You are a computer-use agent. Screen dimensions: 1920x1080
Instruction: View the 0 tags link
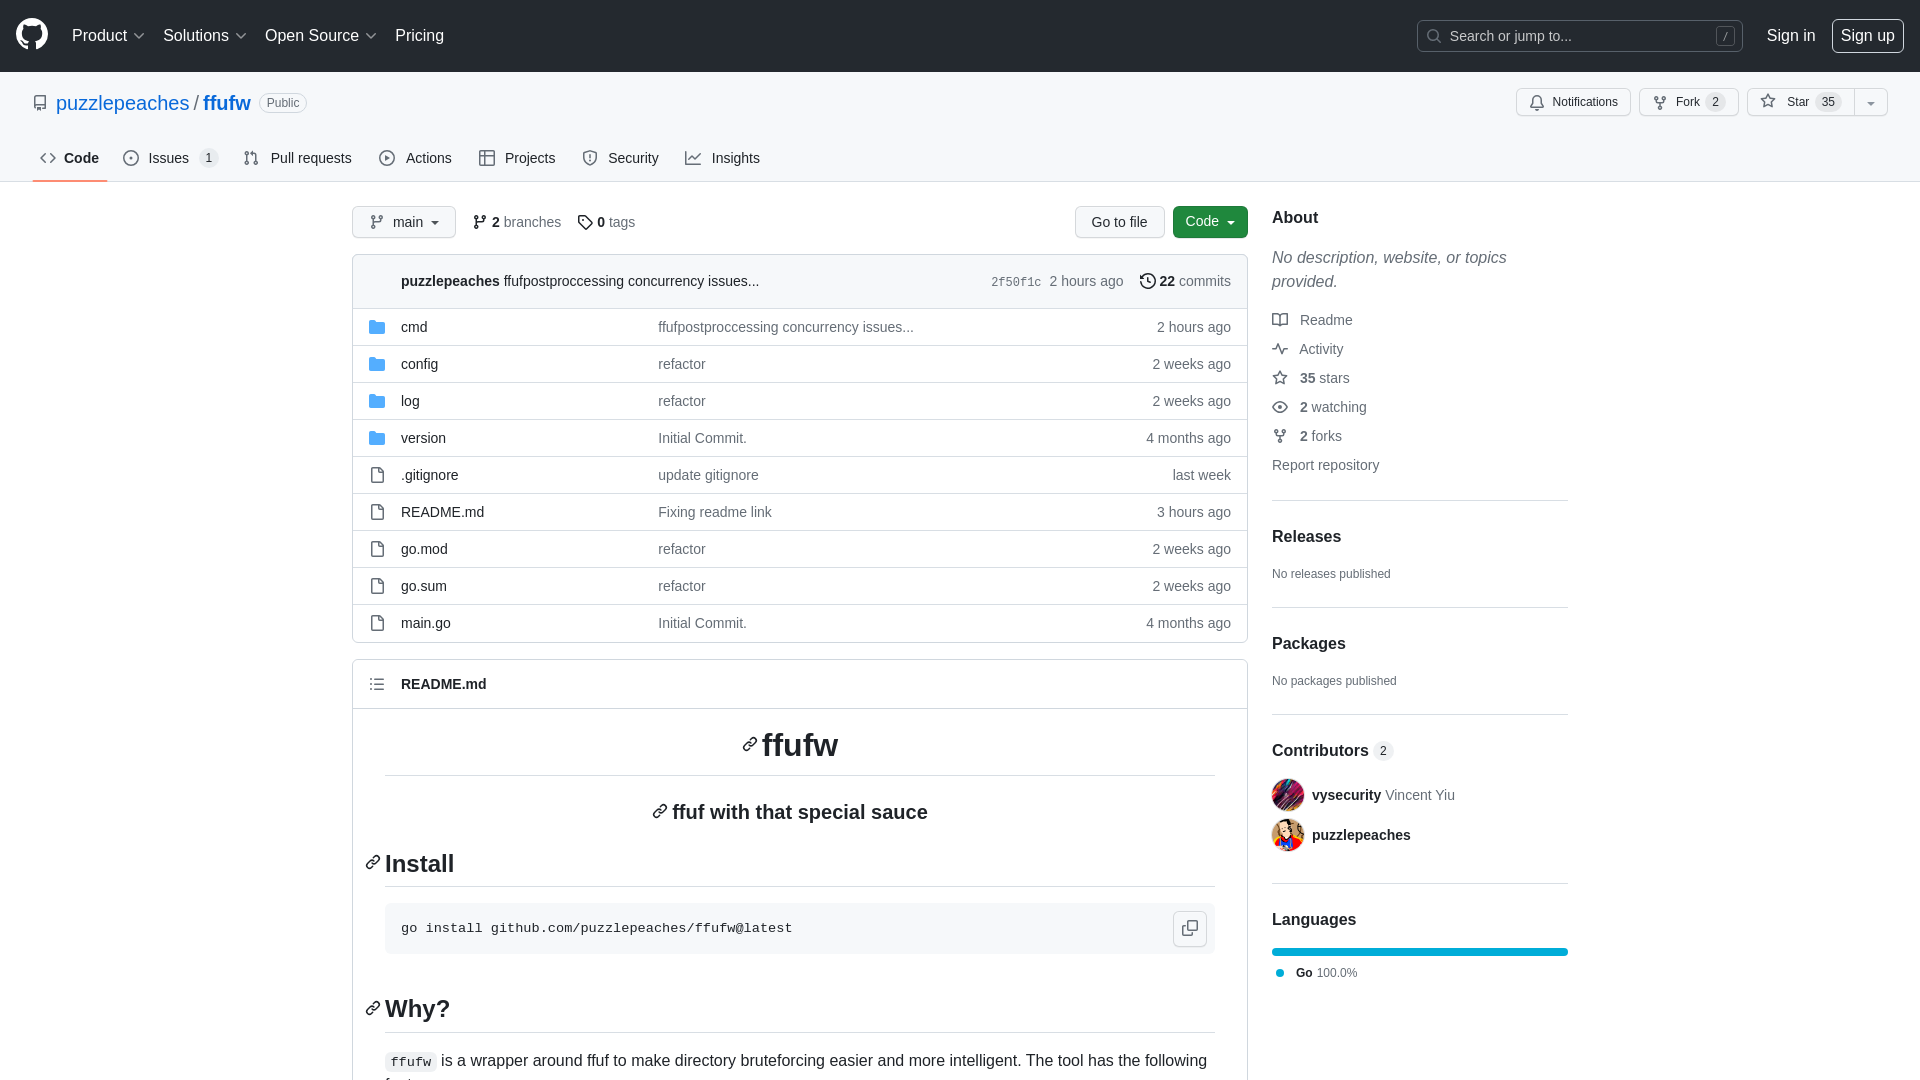606,222
